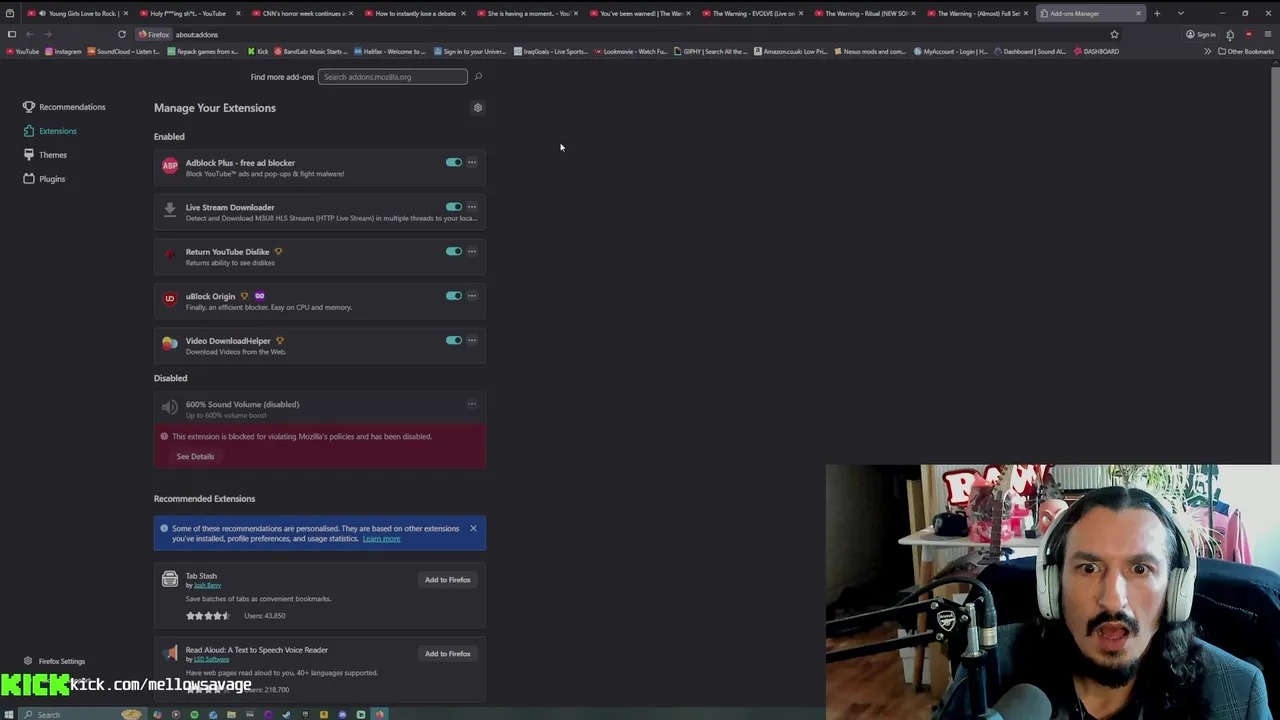
Task: Turn off Return YouTube Dislike toggle
Action: tap(454, 251)
